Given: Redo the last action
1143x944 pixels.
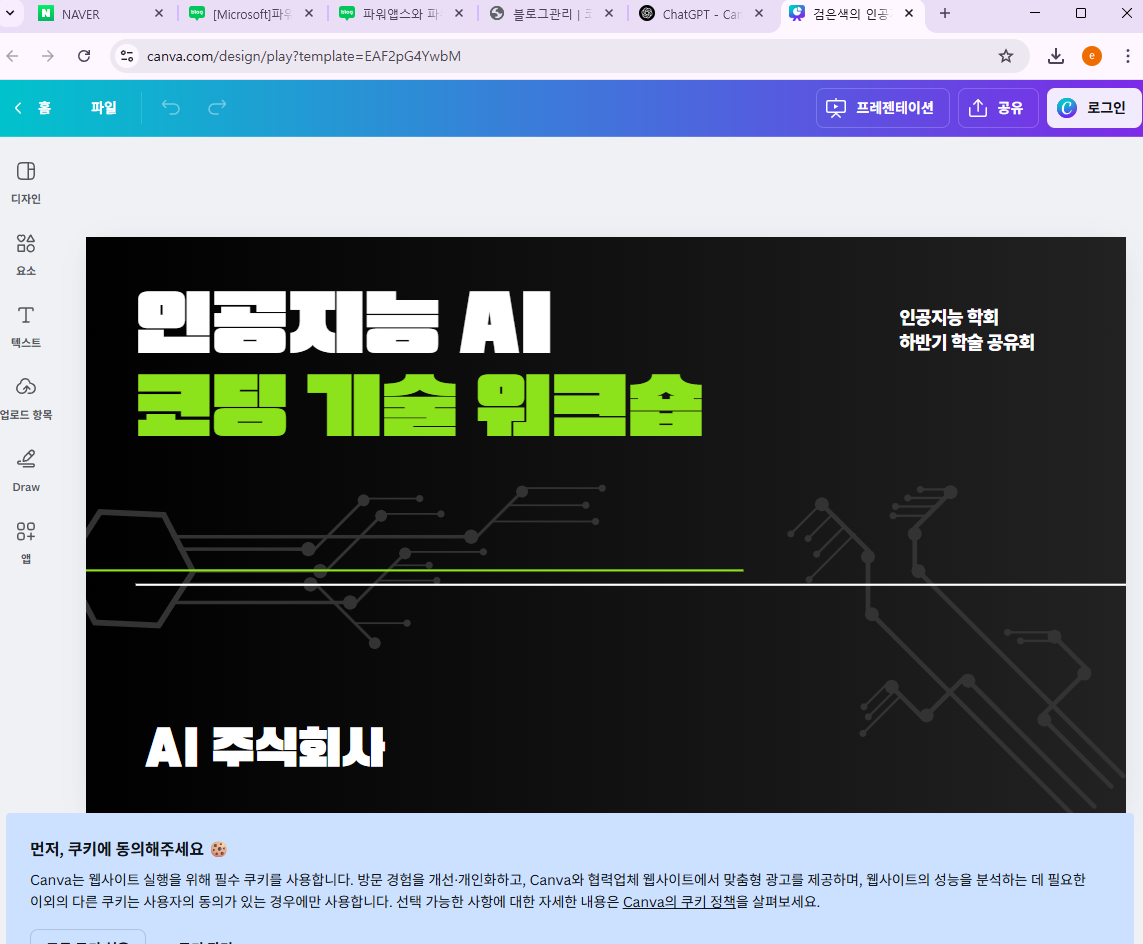Looking at the screenshot, I should pyautogui.click(x=217, y=108).
